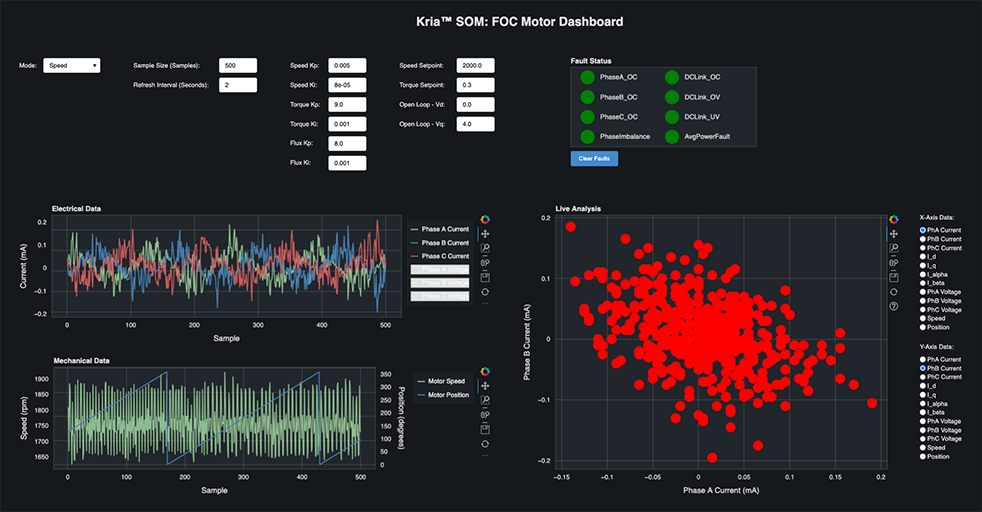Click the Speed Kp input field
The height and width of the screenshot is (512, 982).
point(347,66)
